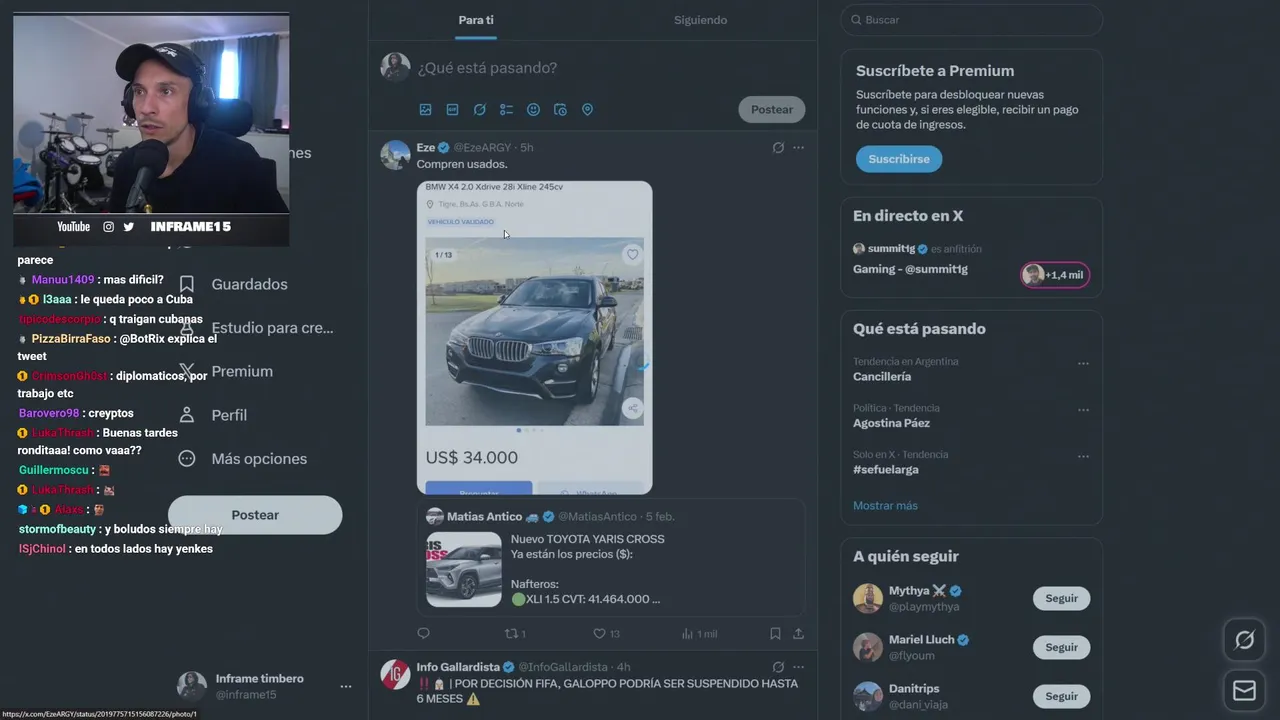The height and width of the screenshot is (720, 1280).
Task: Bookmark Eze's post
Action: pyautogui.click(x=775, y=633)
